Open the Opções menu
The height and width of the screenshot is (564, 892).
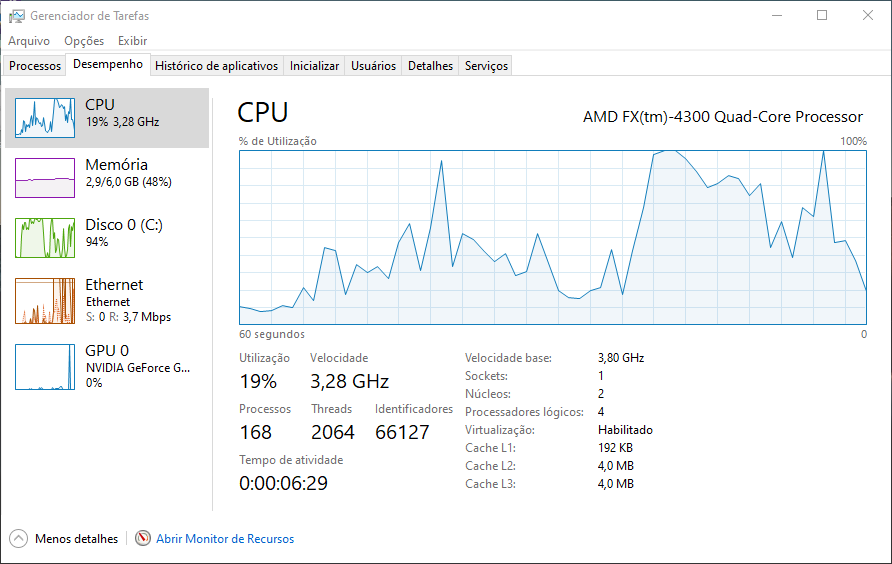(84, 41)
